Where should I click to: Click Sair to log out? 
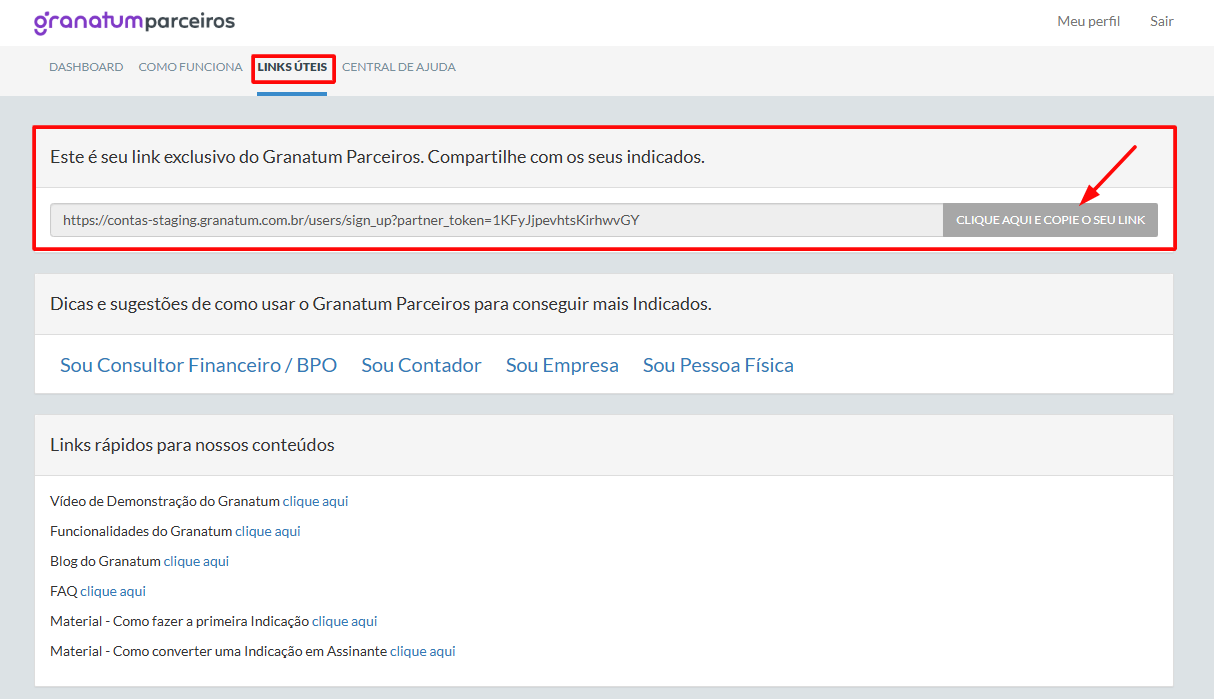pos(1161,21)
